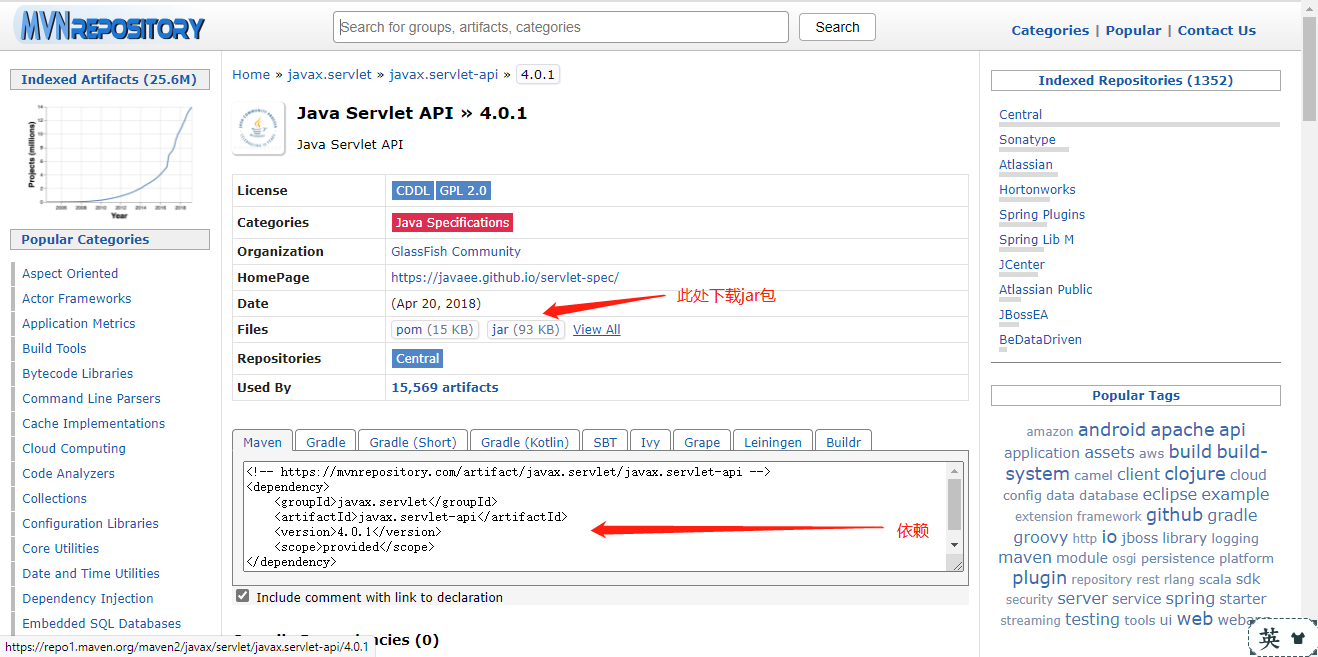Screen dimensions: 1318x657
Task: Click inside the Maven dependency code box
Action: coord(594,516)
